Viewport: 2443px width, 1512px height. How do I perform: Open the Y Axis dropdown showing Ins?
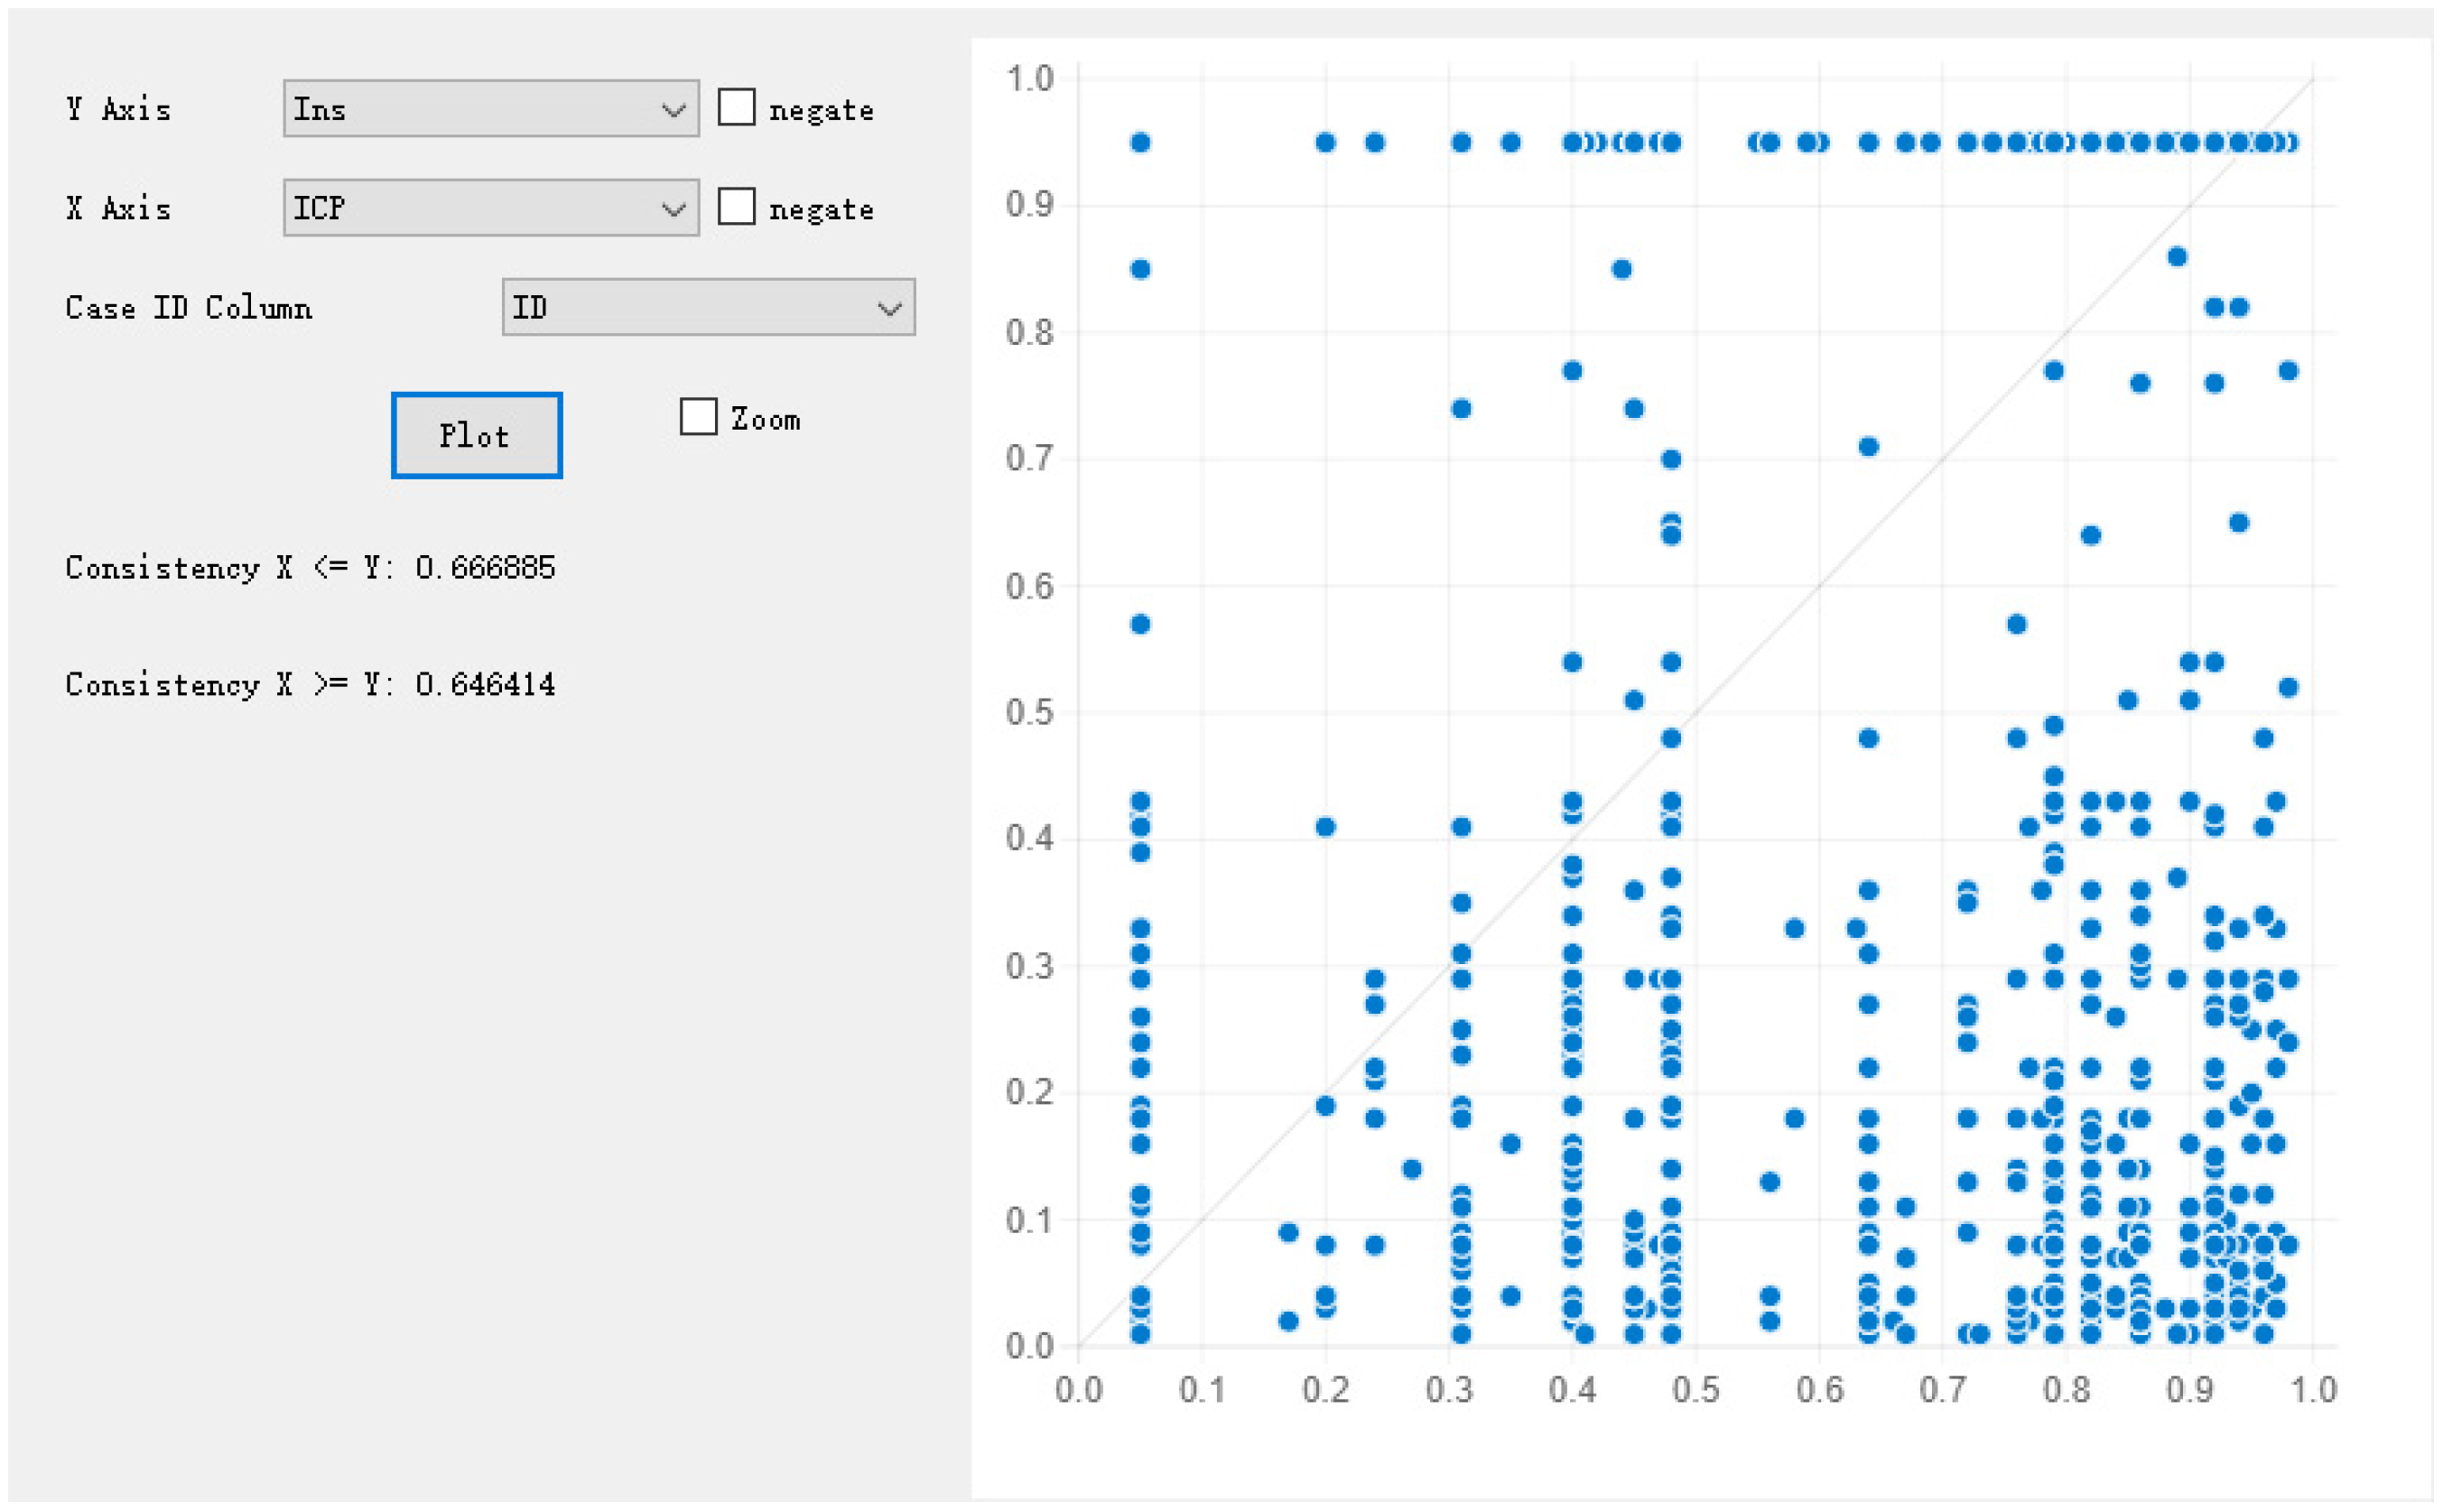coord(470,108)
